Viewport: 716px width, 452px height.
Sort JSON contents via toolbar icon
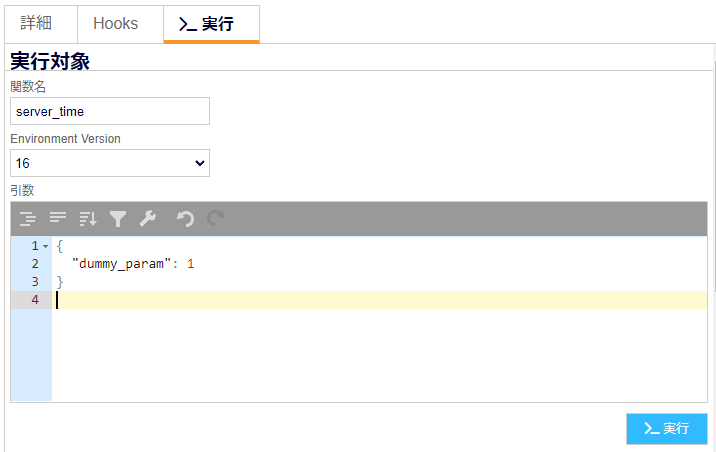pyautogui.click(x=88, y=219)
